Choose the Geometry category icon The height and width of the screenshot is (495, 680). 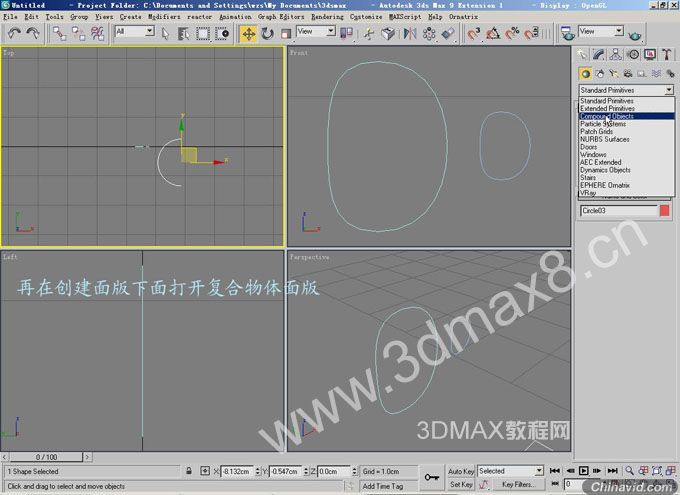[586, 74]
